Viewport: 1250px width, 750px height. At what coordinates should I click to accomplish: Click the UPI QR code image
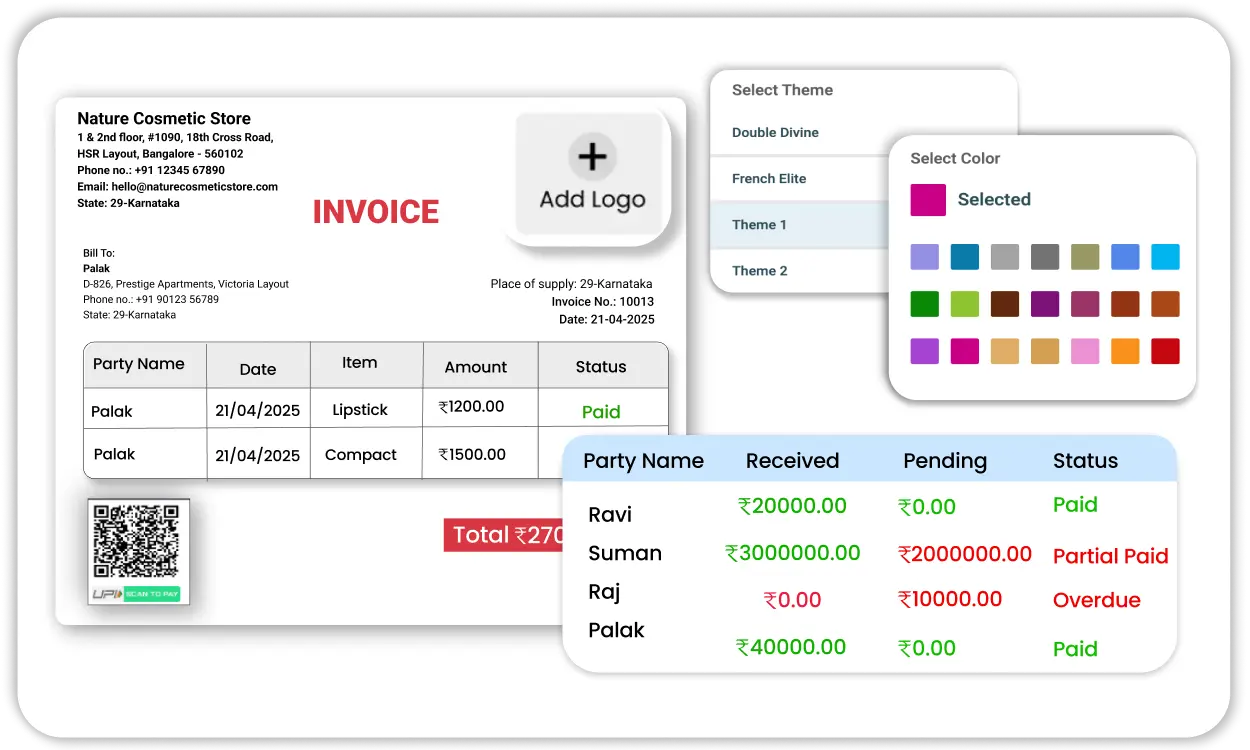(x=136, y=541)
